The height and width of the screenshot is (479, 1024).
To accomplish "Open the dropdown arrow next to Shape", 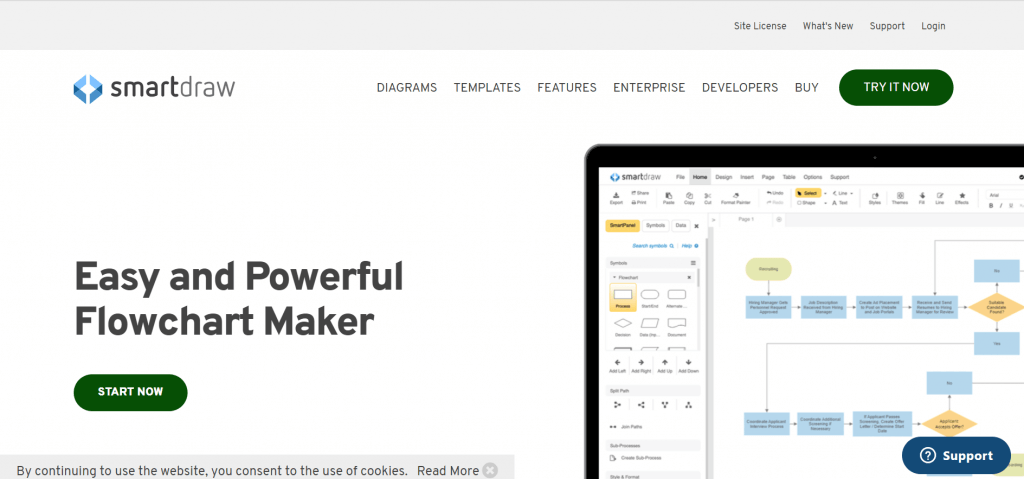I will 825,203.
